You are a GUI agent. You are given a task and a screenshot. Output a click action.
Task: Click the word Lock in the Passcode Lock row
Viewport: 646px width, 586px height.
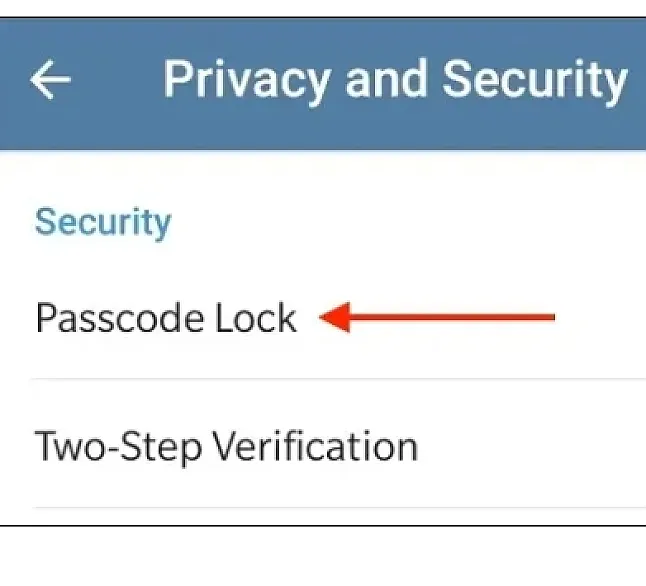(x=256, y=318)
